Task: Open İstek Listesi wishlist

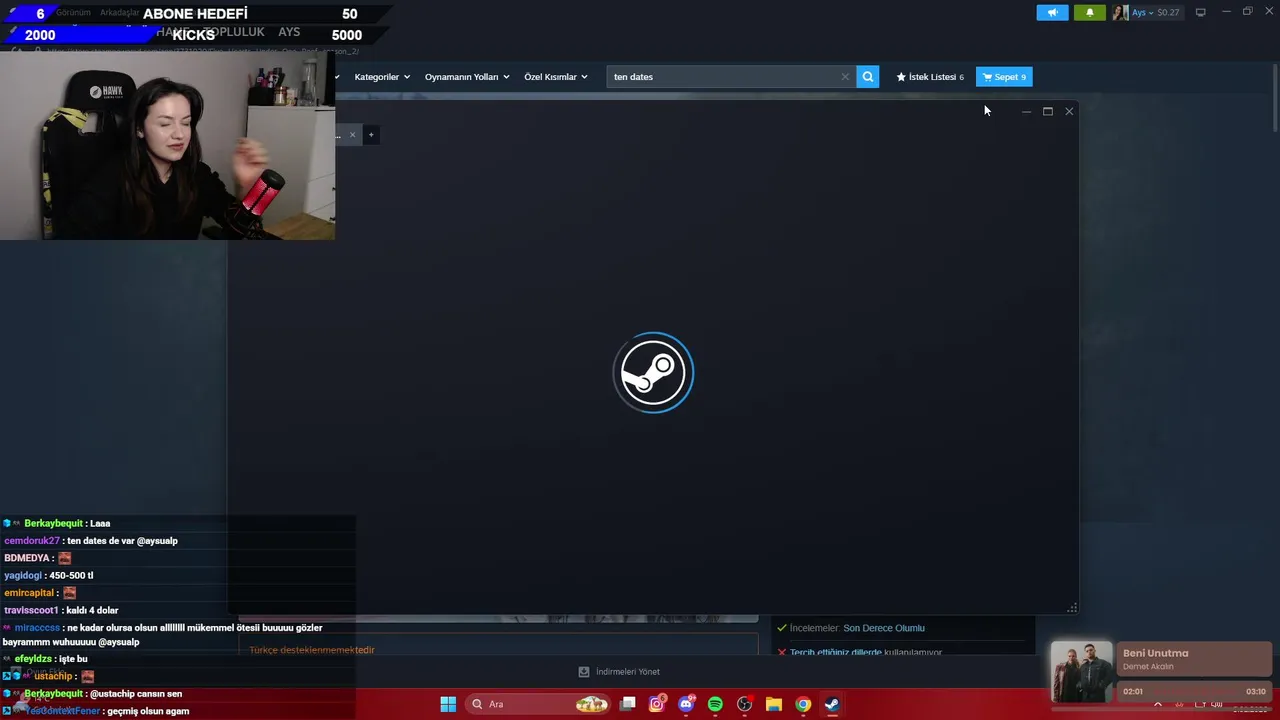Action: 930,77
